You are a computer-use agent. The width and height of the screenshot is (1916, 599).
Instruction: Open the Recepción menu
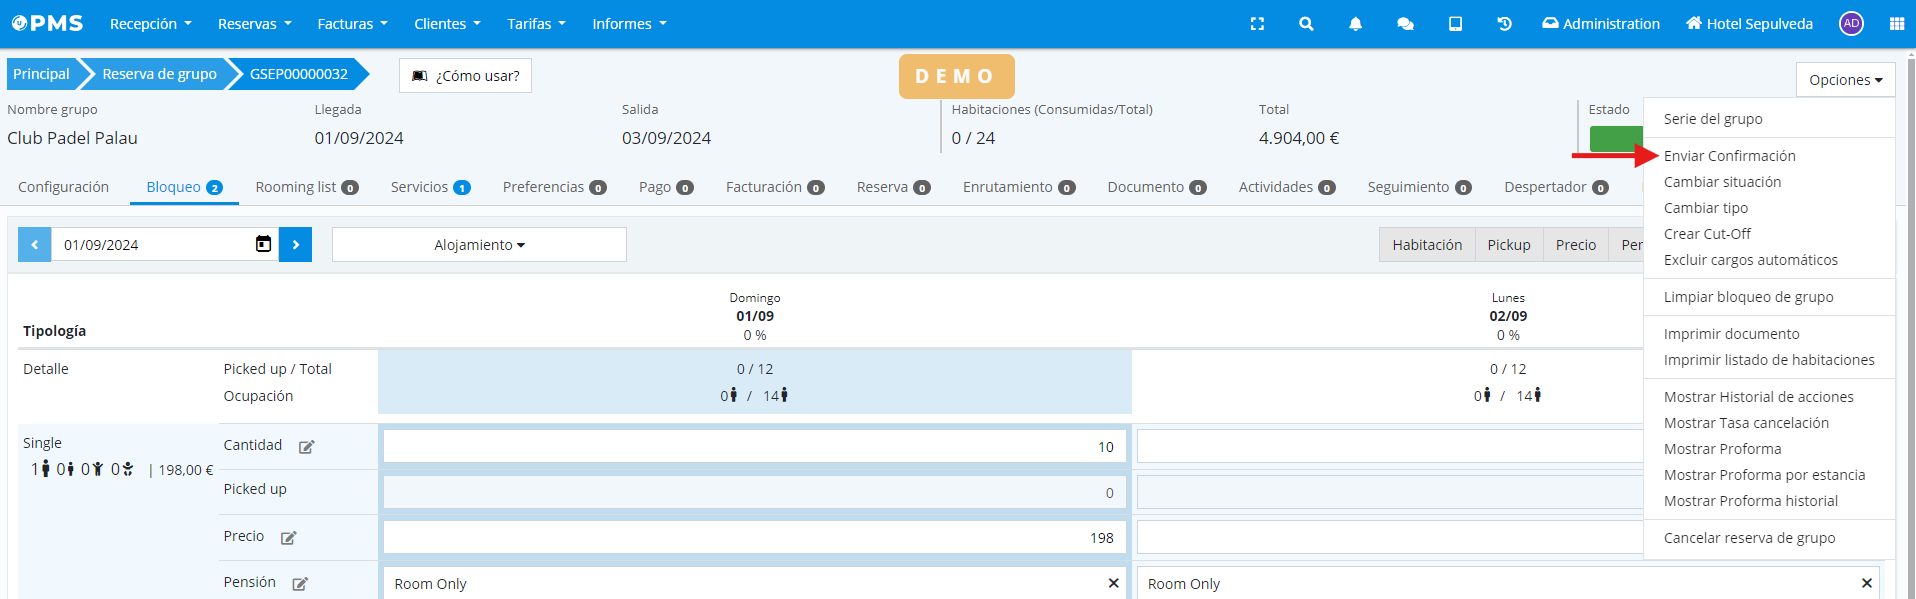(150, 24)
